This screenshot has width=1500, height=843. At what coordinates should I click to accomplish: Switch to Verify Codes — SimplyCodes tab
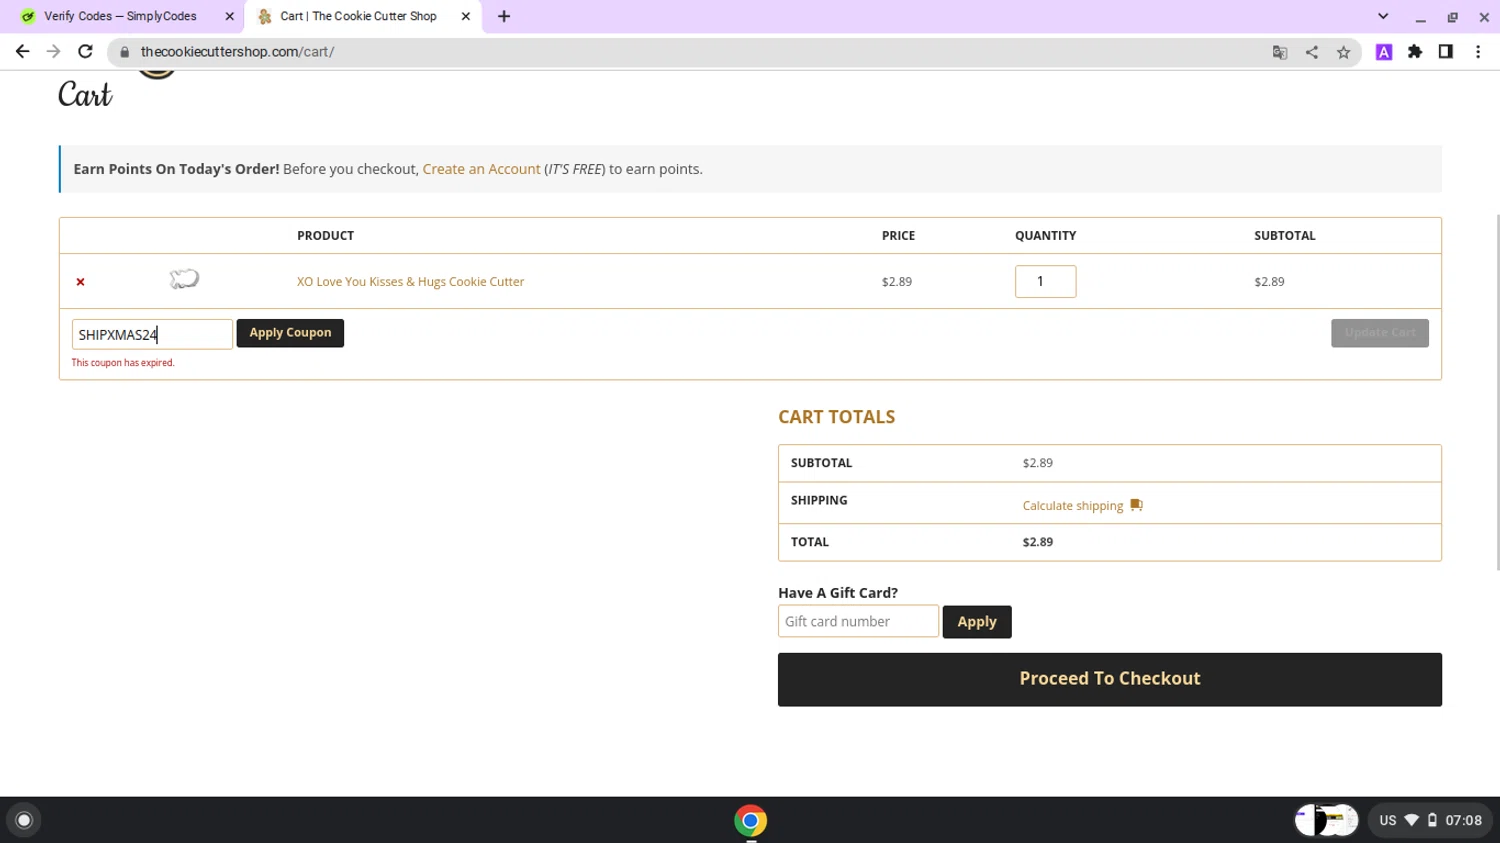coord(122,16)
